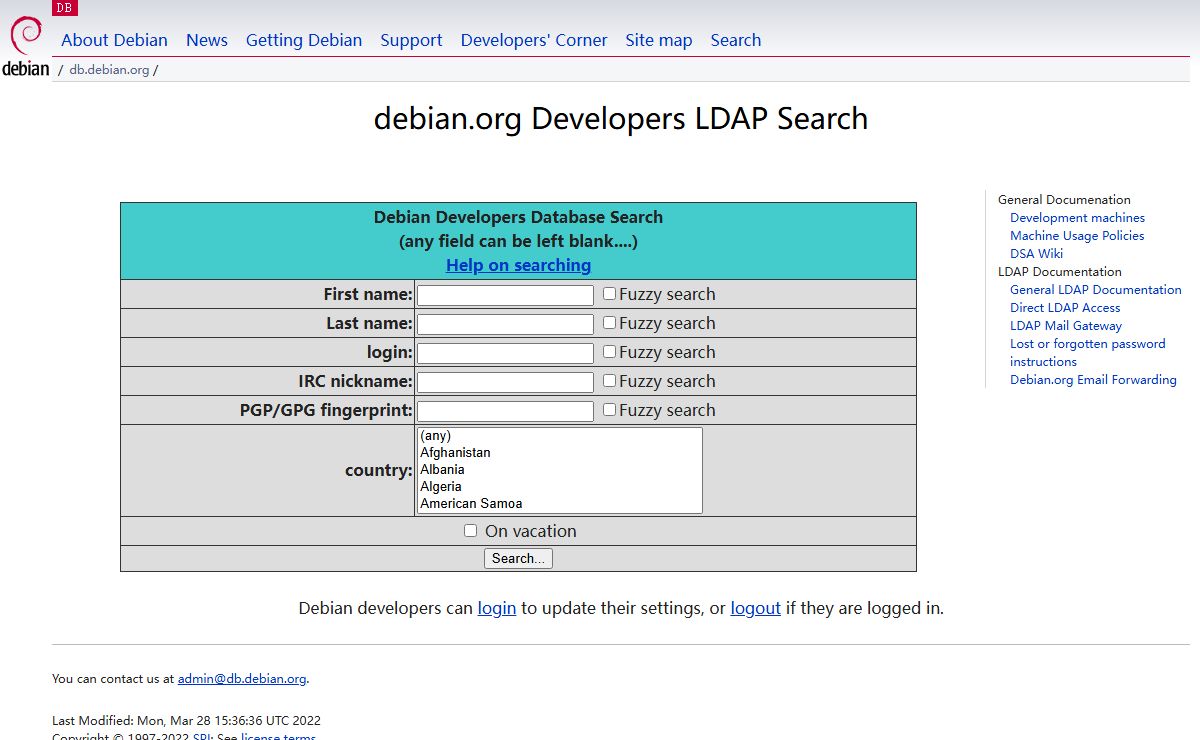Image resolution: width=1200 pixels, height=740 pixels.
Task: Open Getting Debian in navigation
Action: 304,40
